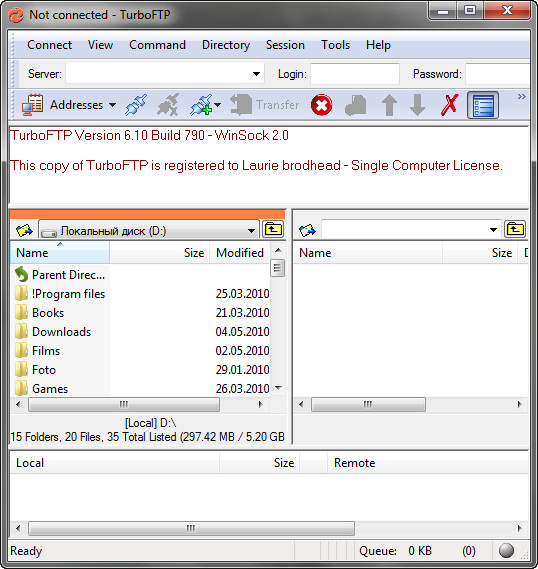Click the grayed Transfer button
538x569 pixels.
pos(265,105)
